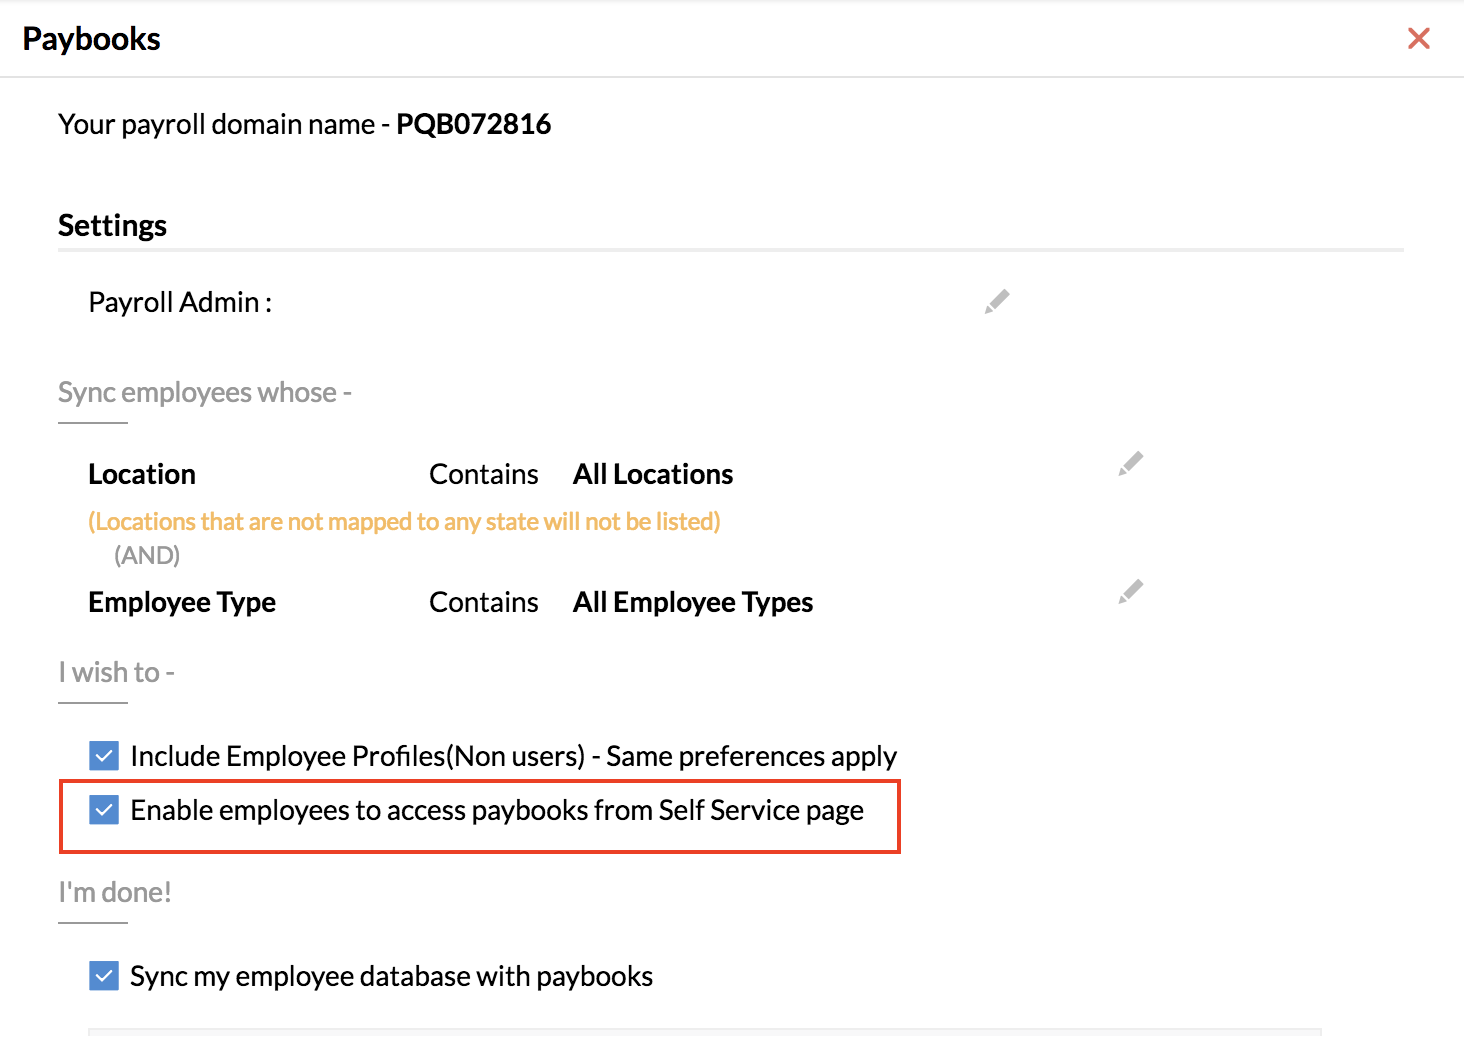This screenshot has height=1038, width=1464.
Task: Click the 'I wish to -' heading
Action: [x=116, y=672]
